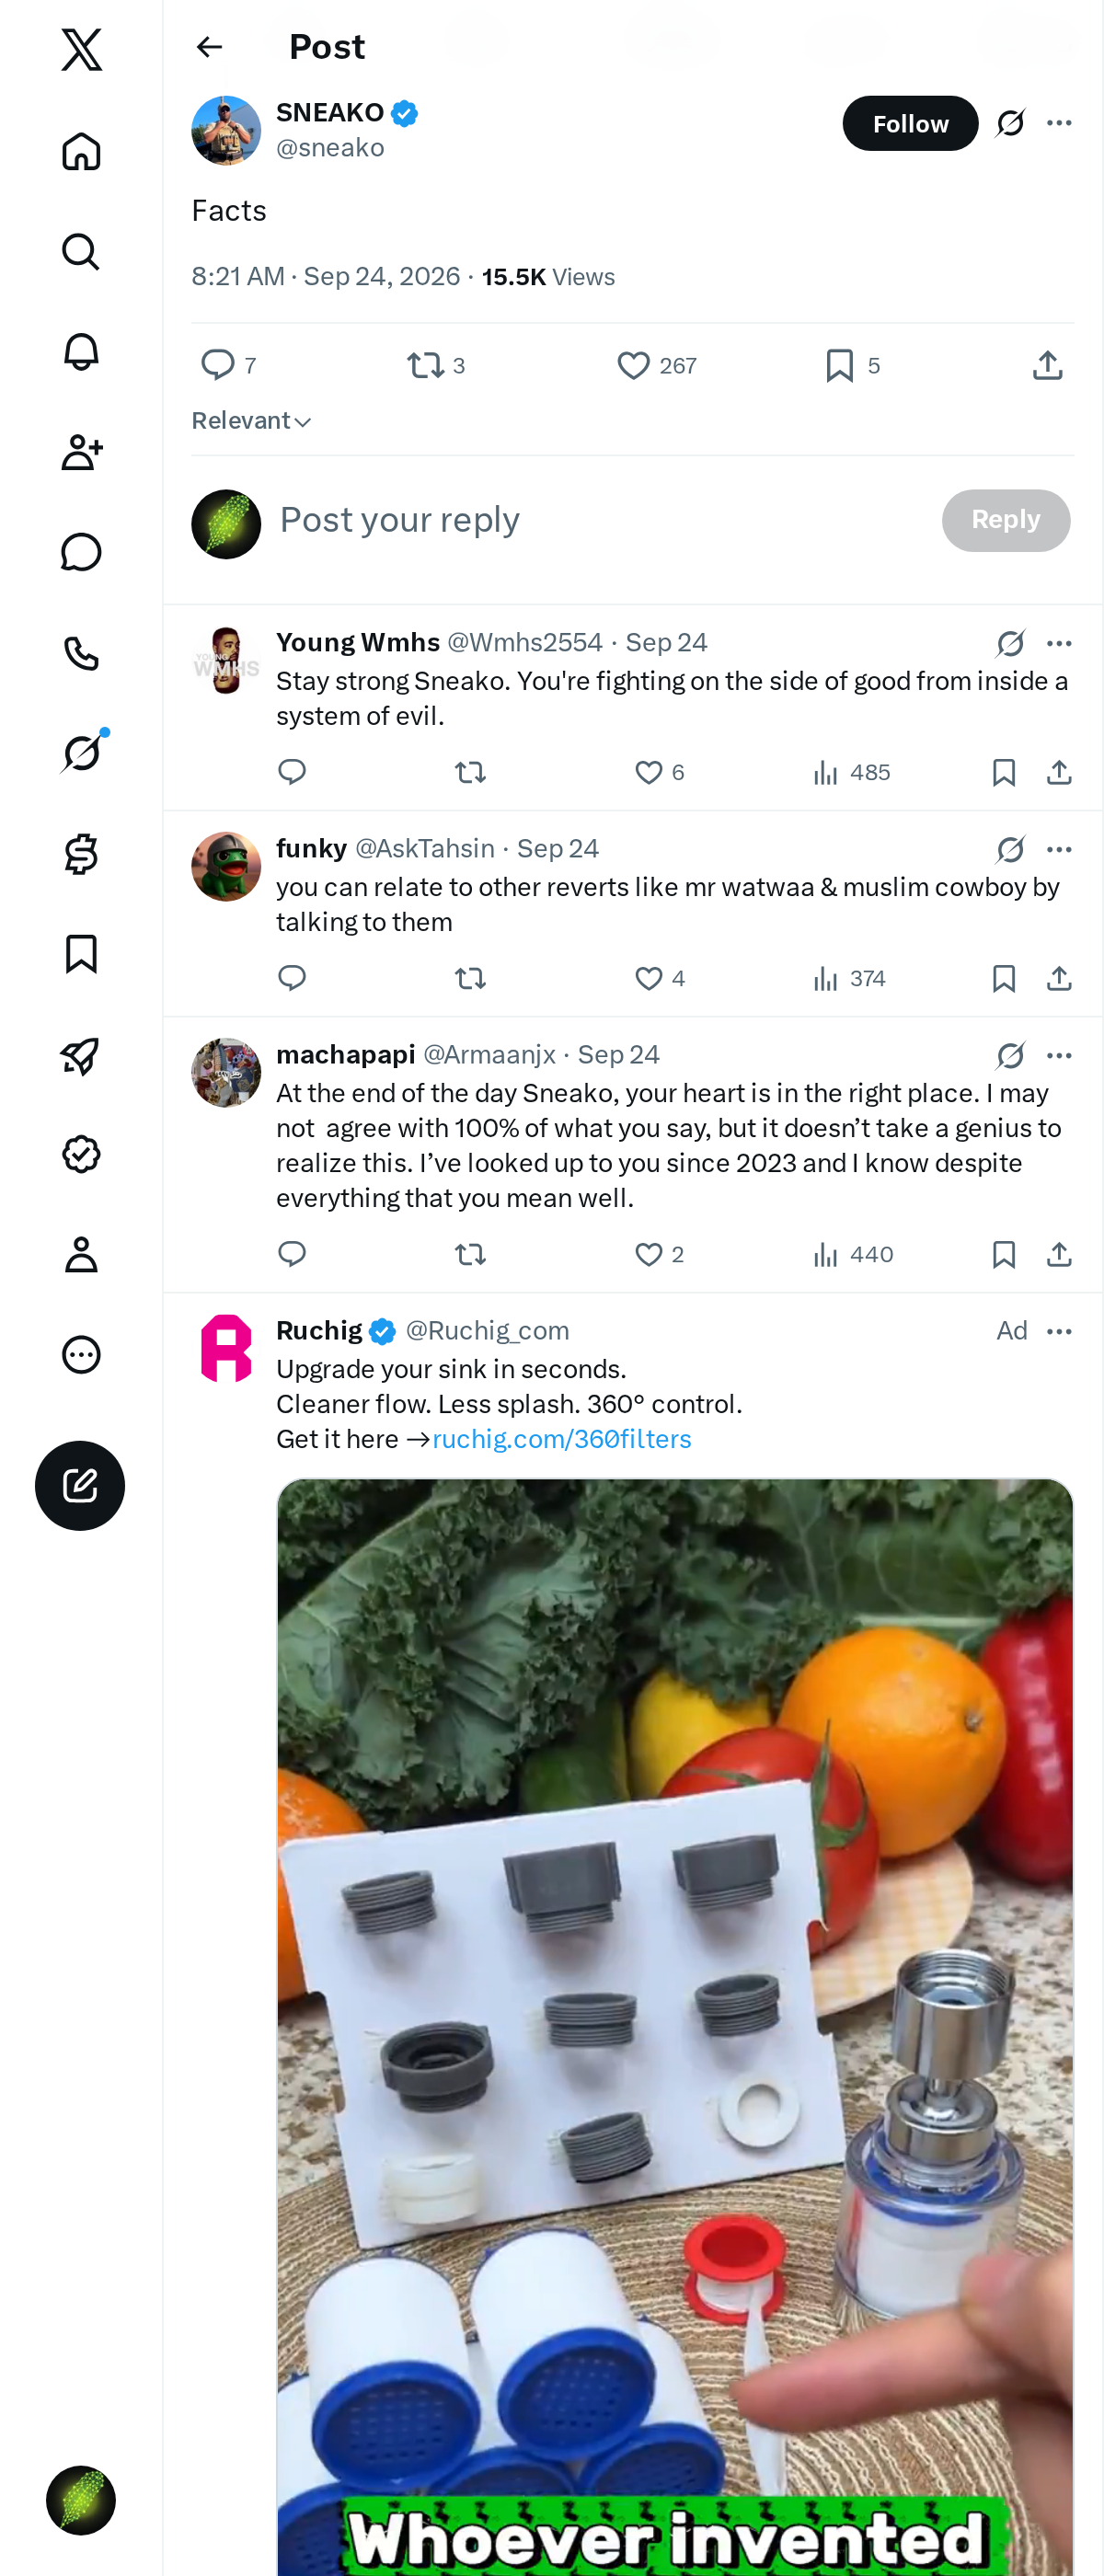Open the Grok icon in sidebar
1104x2576 pixels.
[81, 753]
